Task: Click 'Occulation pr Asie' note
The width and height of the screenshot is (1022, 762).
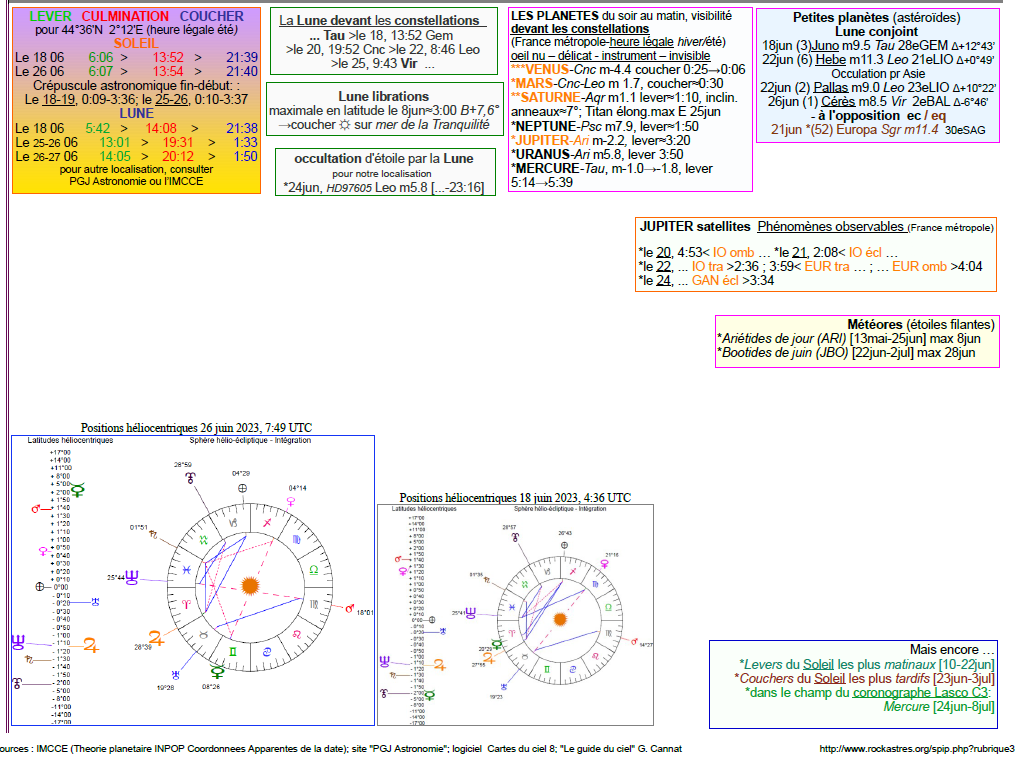Action: (878, 74)
